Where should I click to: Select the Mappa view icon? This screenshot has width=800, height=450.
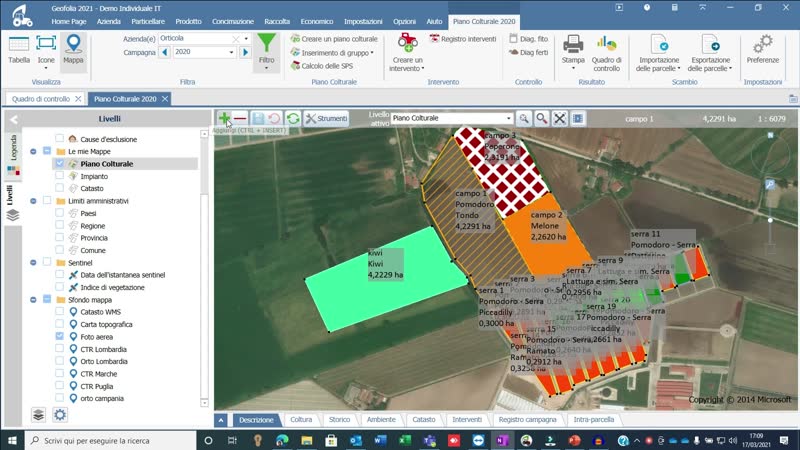73,49
